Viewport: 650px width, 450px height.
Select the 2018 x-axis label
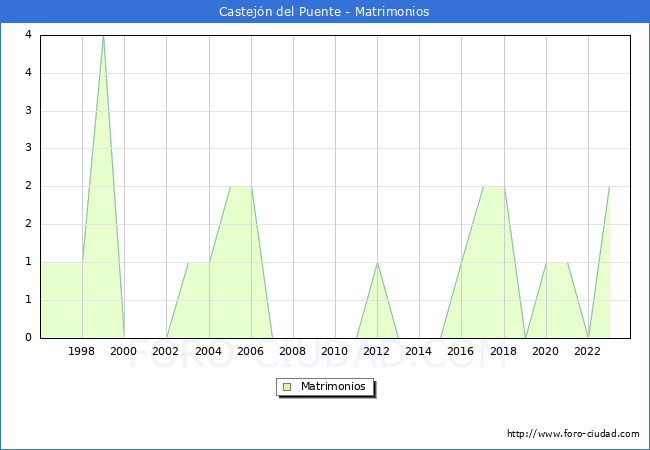[x=504, y=351]
